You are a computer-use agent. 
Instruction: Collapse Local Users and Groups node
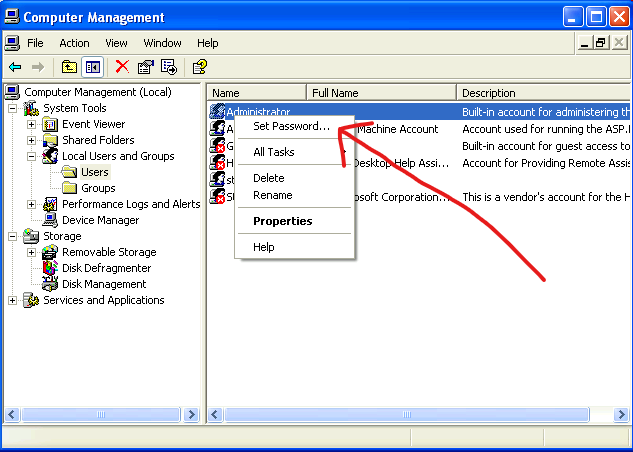(x=31, y=156)
